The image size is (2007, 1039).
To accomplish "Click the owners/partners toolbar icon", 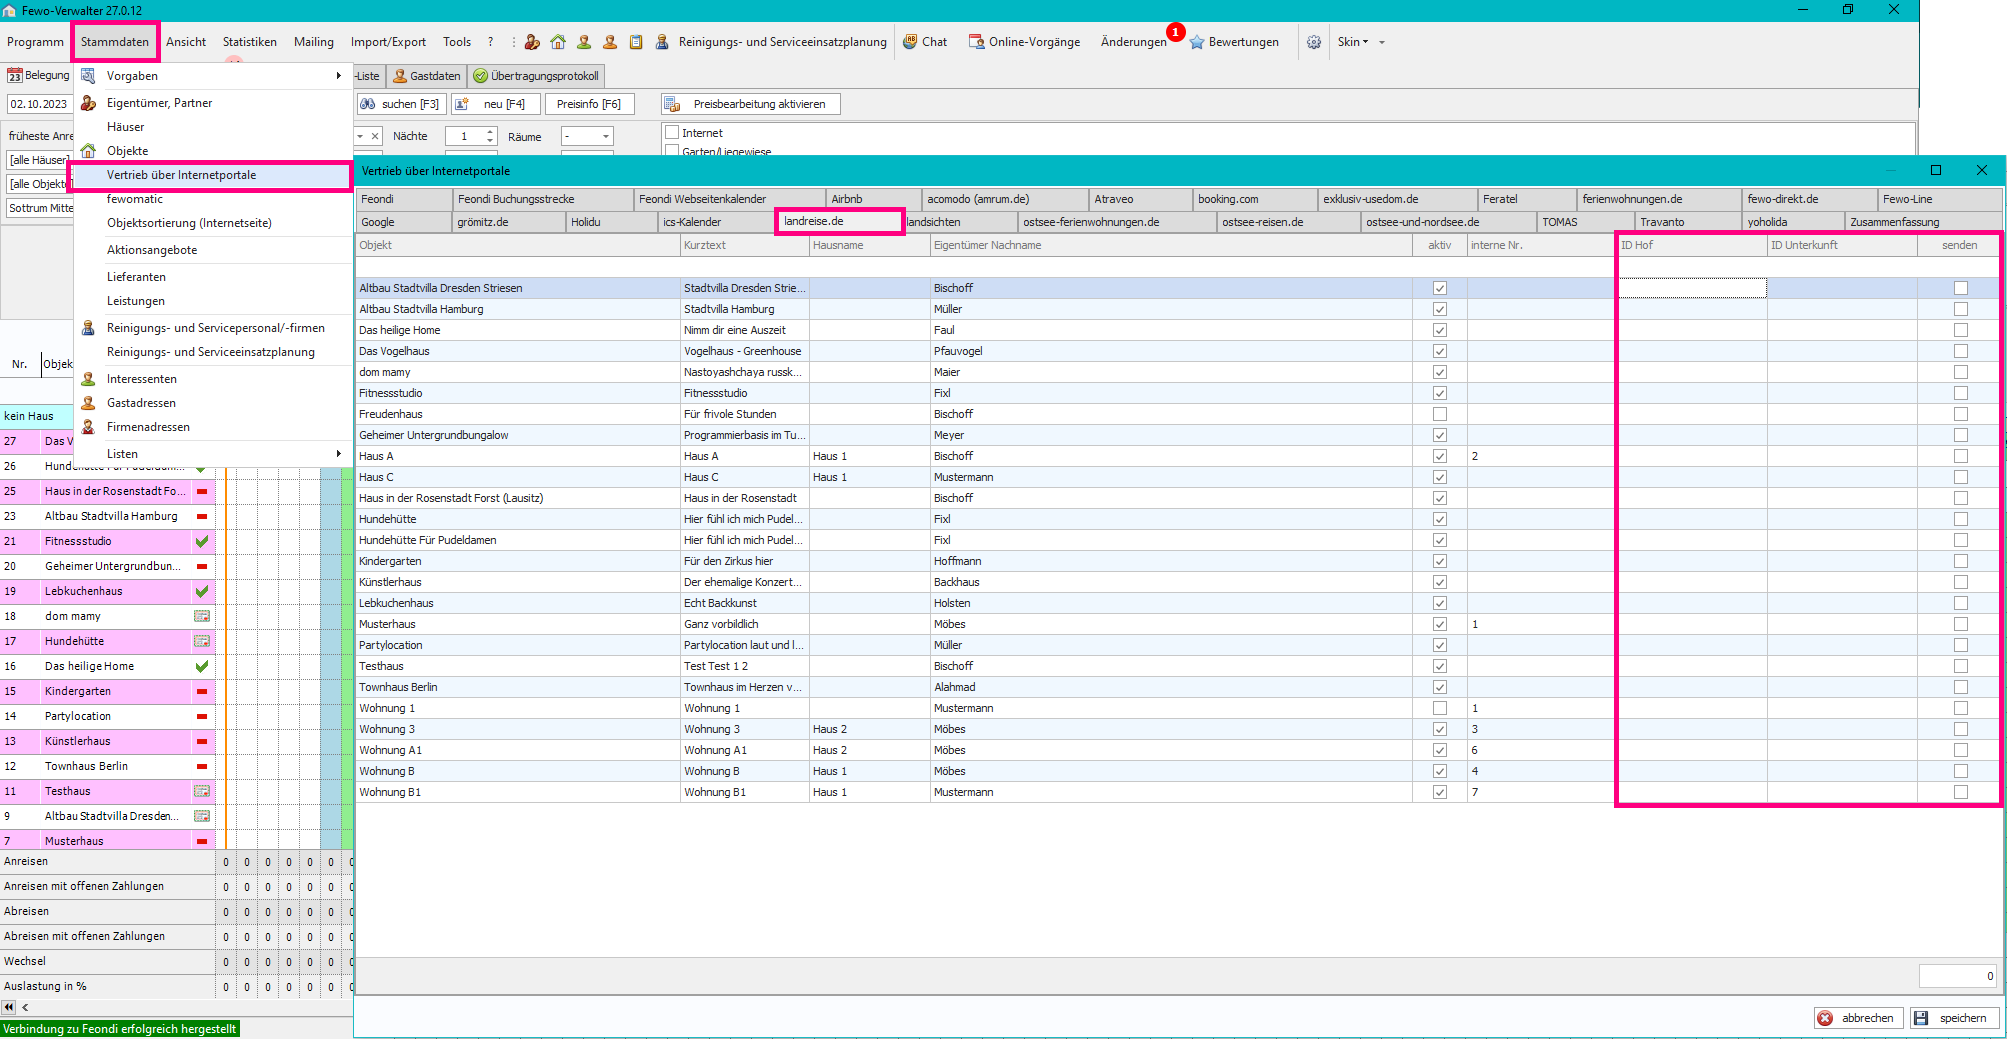I will (532, 42).
